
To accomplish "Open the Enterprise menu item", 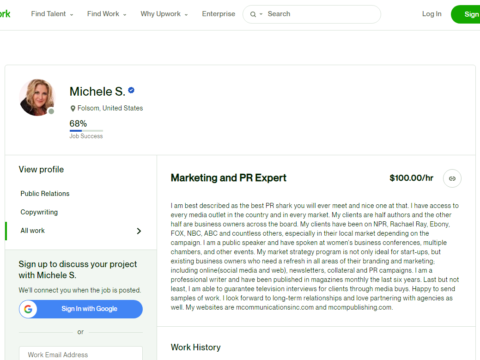I will pyautogui.click(x=218, y=14).
